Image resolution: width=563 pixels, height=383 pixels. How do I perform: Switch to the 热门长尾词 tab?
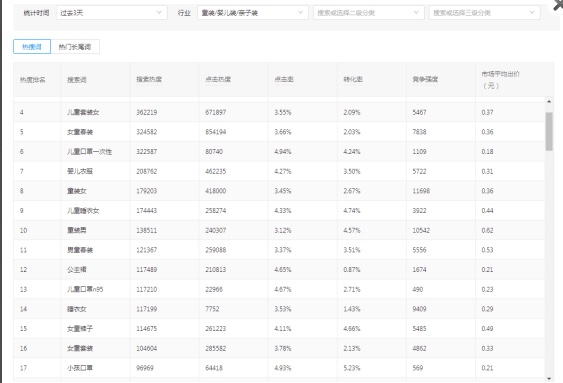tap(75, 47)
